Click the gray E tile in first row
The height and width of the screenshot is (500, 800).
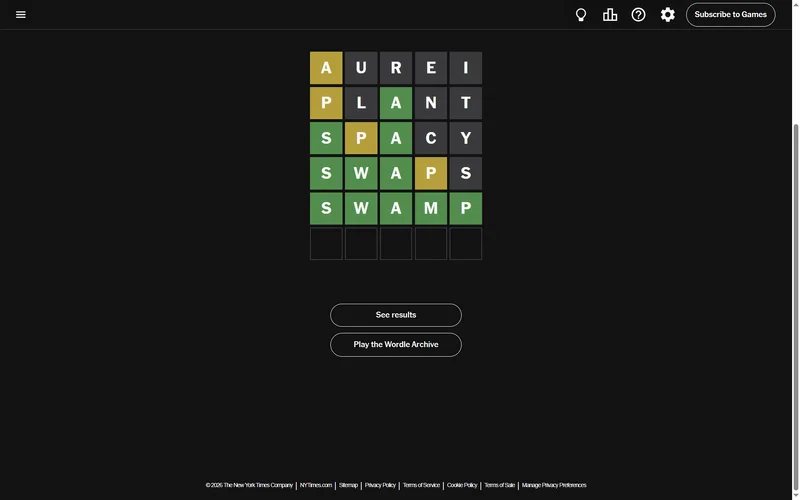[x=431, y=68]
